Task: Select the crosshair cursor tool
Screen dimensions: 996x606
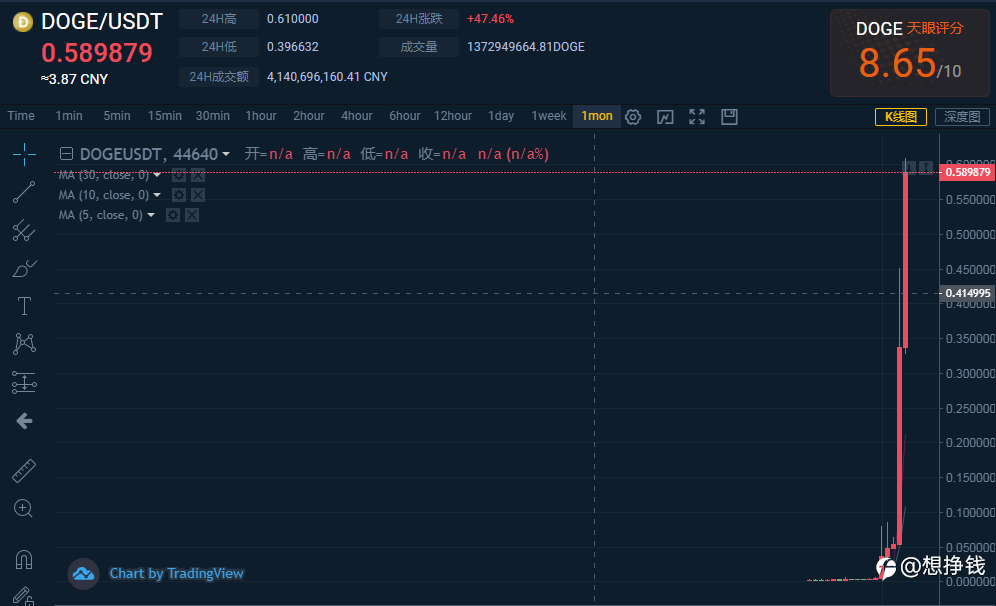Action: click(24, 154)
